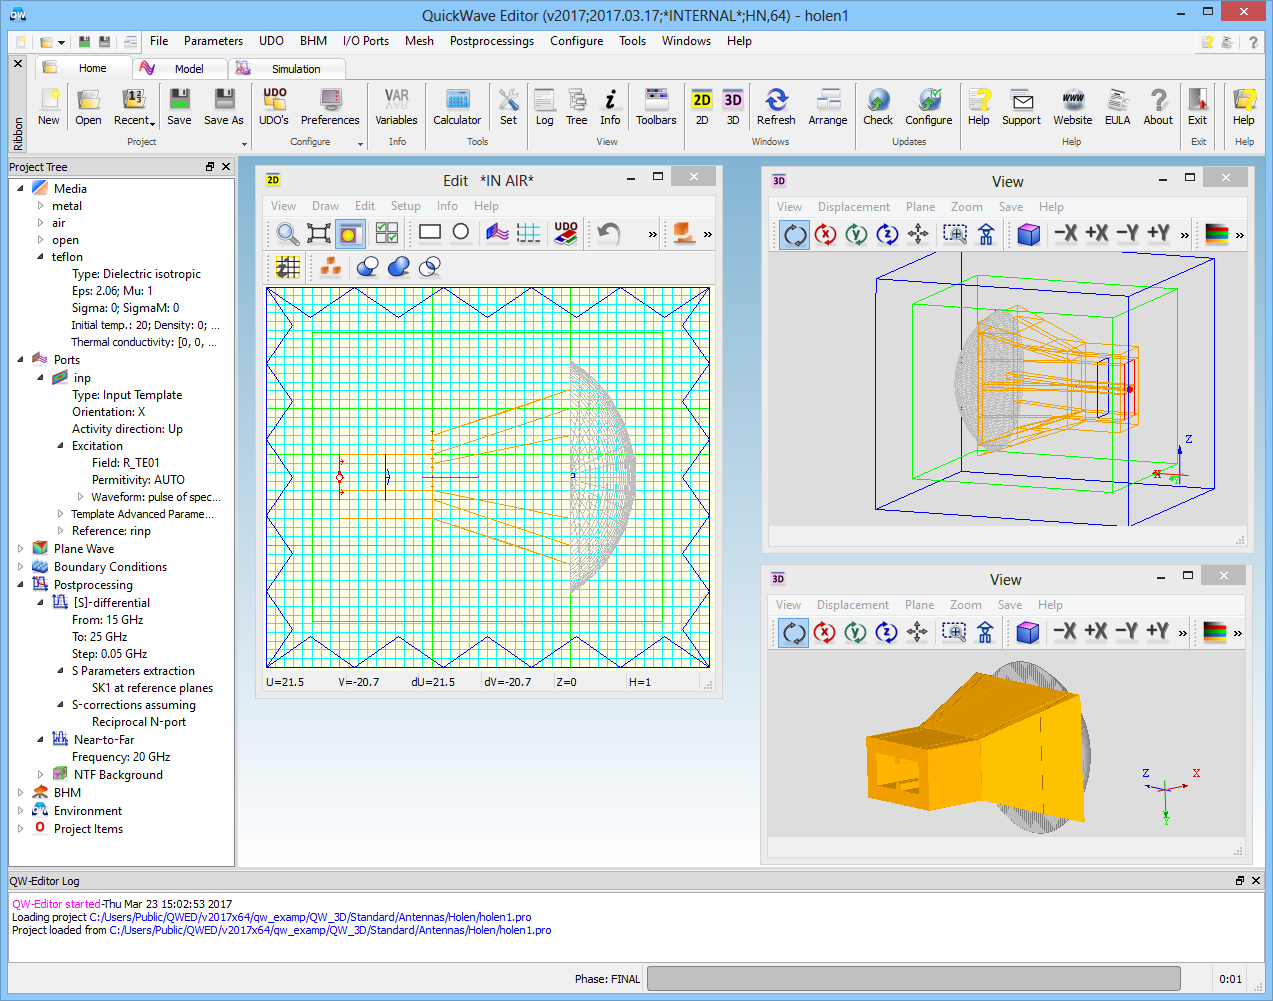The width and height of the screenshot is (1273, 1001).
Task: Expand the Plane Wave tree node
Action: click(x=21, y=548)
